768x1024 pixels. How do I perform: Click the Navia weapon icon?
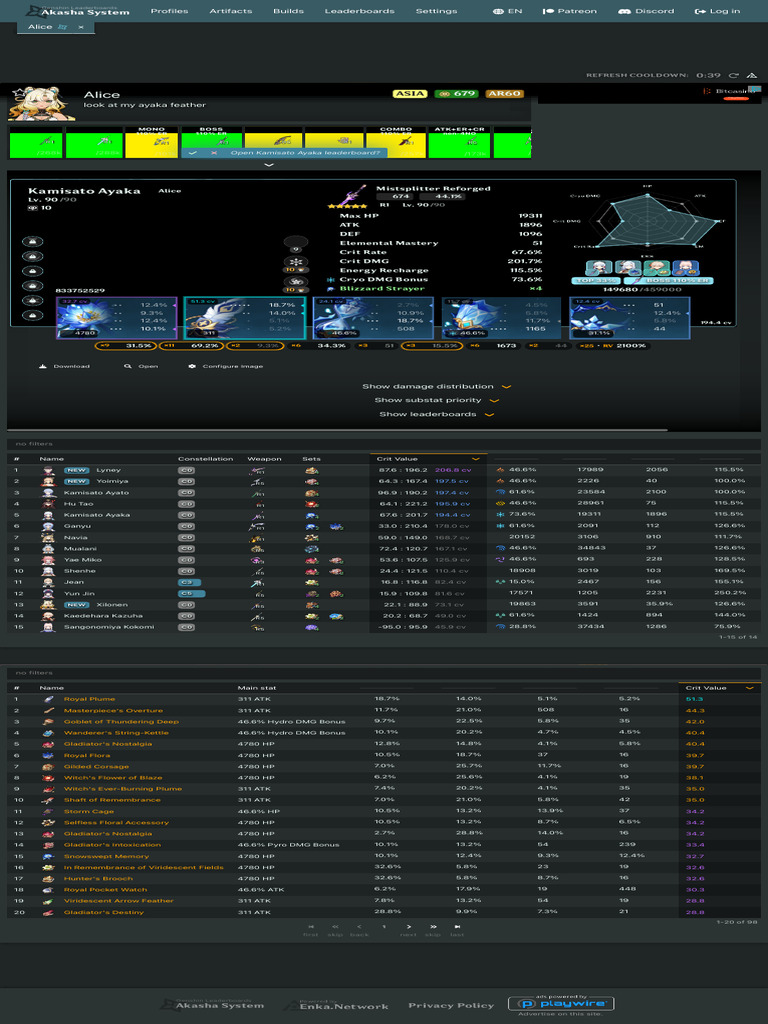click(257, 537)
